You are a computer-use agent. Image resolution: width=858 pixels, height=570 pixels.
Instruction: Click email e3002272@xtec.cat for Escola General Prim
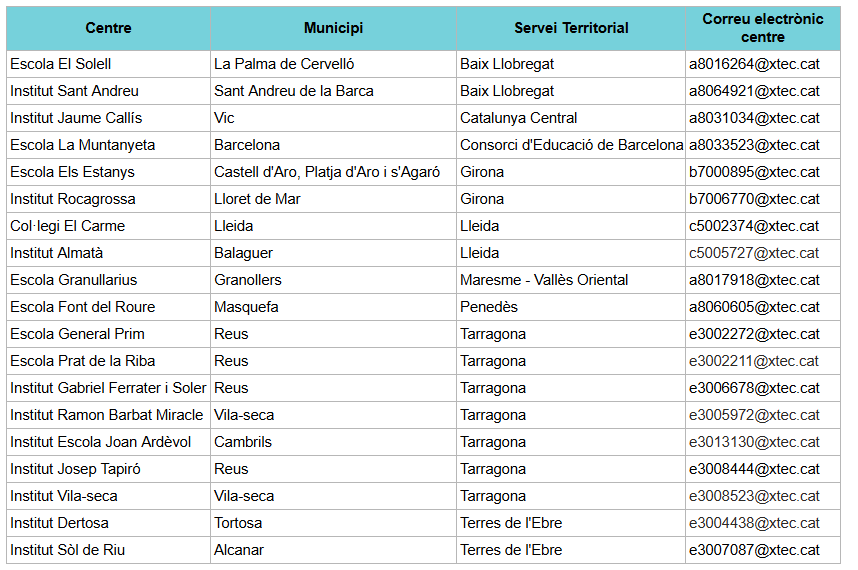(x=754, y=334)
